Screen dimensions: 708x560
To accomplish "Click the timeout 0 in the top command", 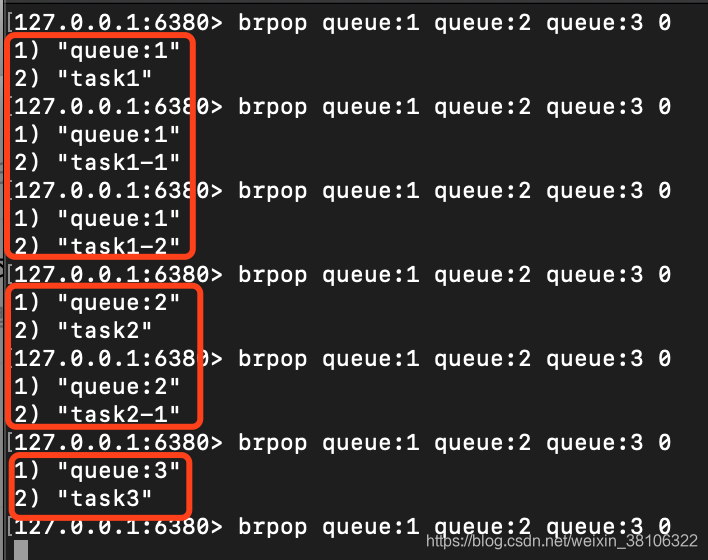I will point(665,23).
